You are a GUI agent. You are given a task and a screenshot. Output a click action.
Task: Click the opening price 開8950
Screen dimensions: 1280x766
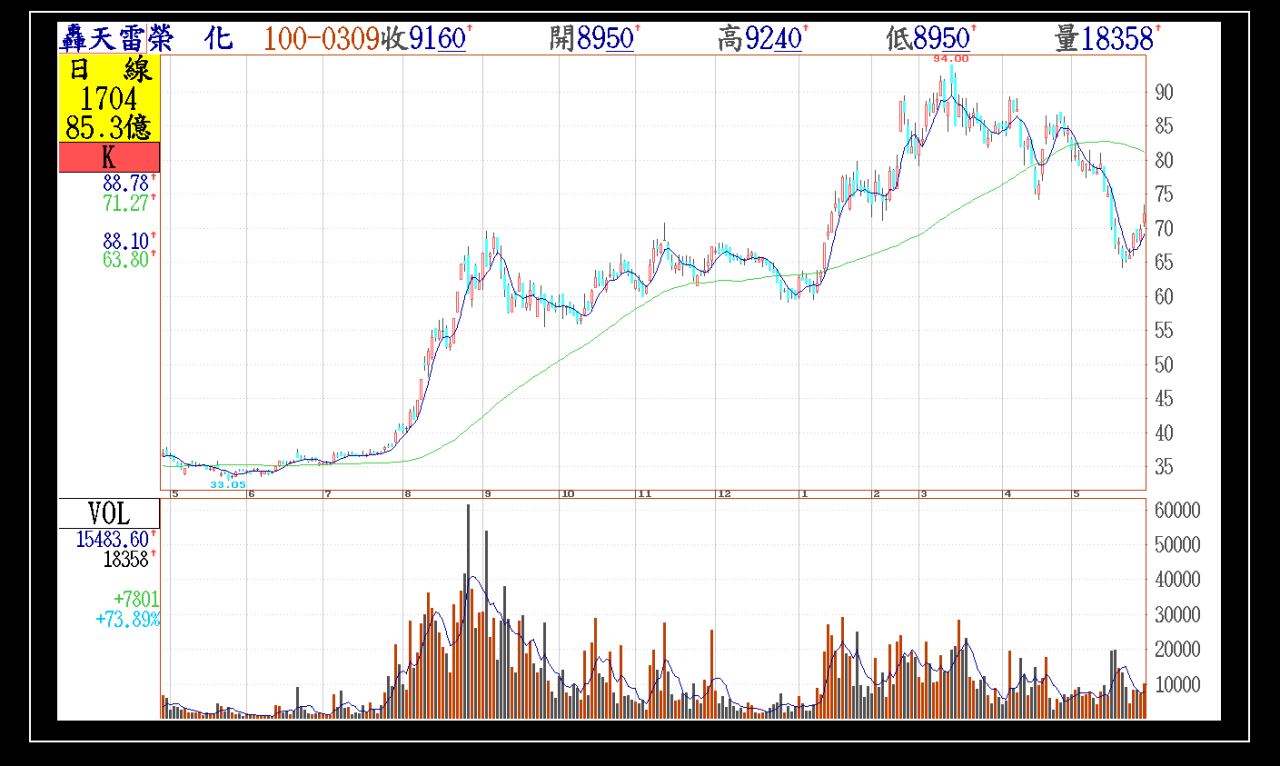[593, 39]
